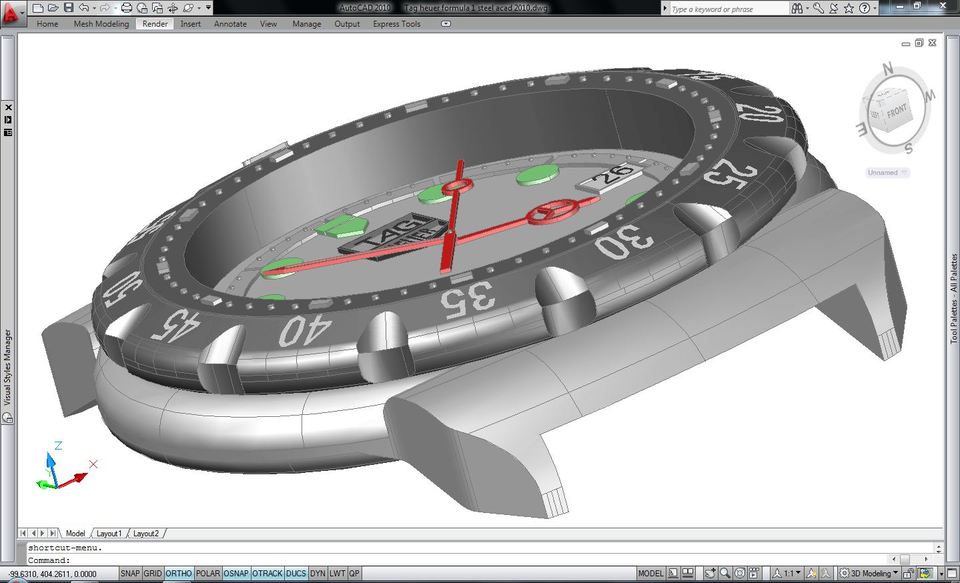Switch to the Mesh Modeling ribbon tab
This screenshot has height=583, width=960.
[103, 24]
